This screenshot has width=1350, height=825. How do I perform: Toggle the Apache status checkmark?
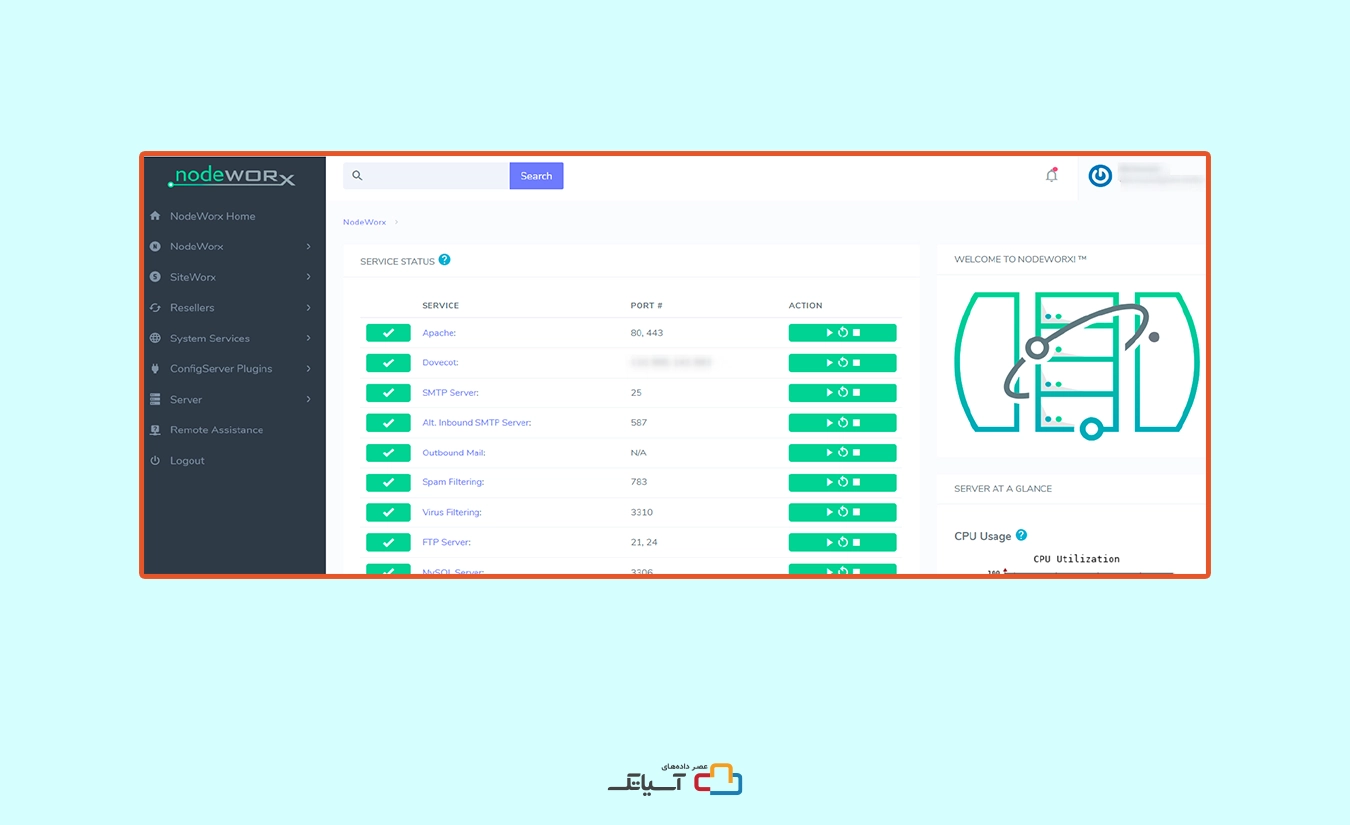point(388,333)
